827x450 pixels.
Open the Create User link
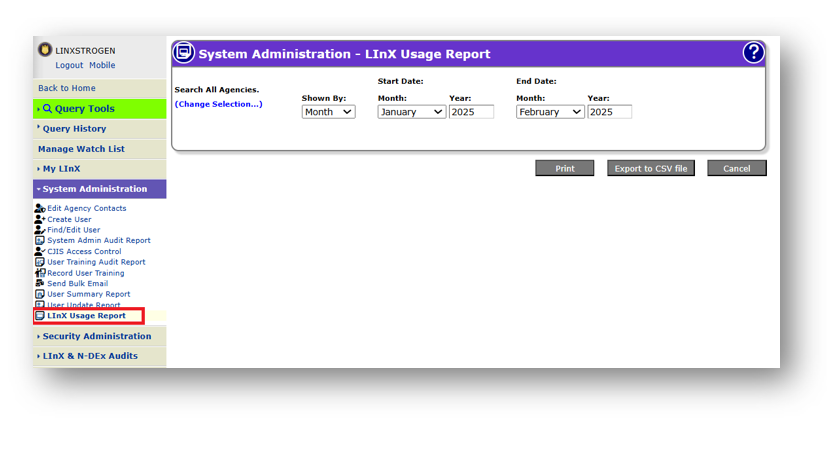[69, 219]
